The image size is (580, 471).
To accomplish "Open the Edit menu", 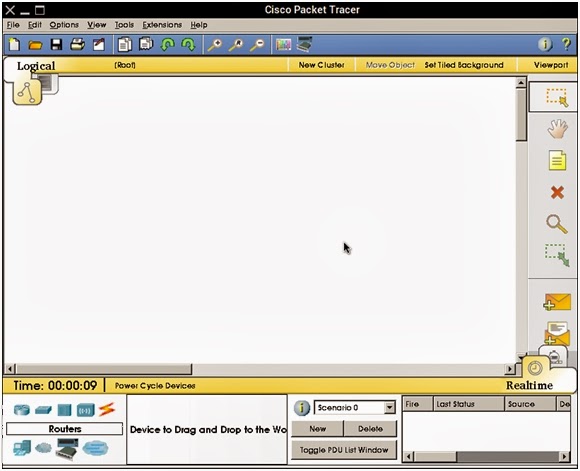I will [35, 25].
